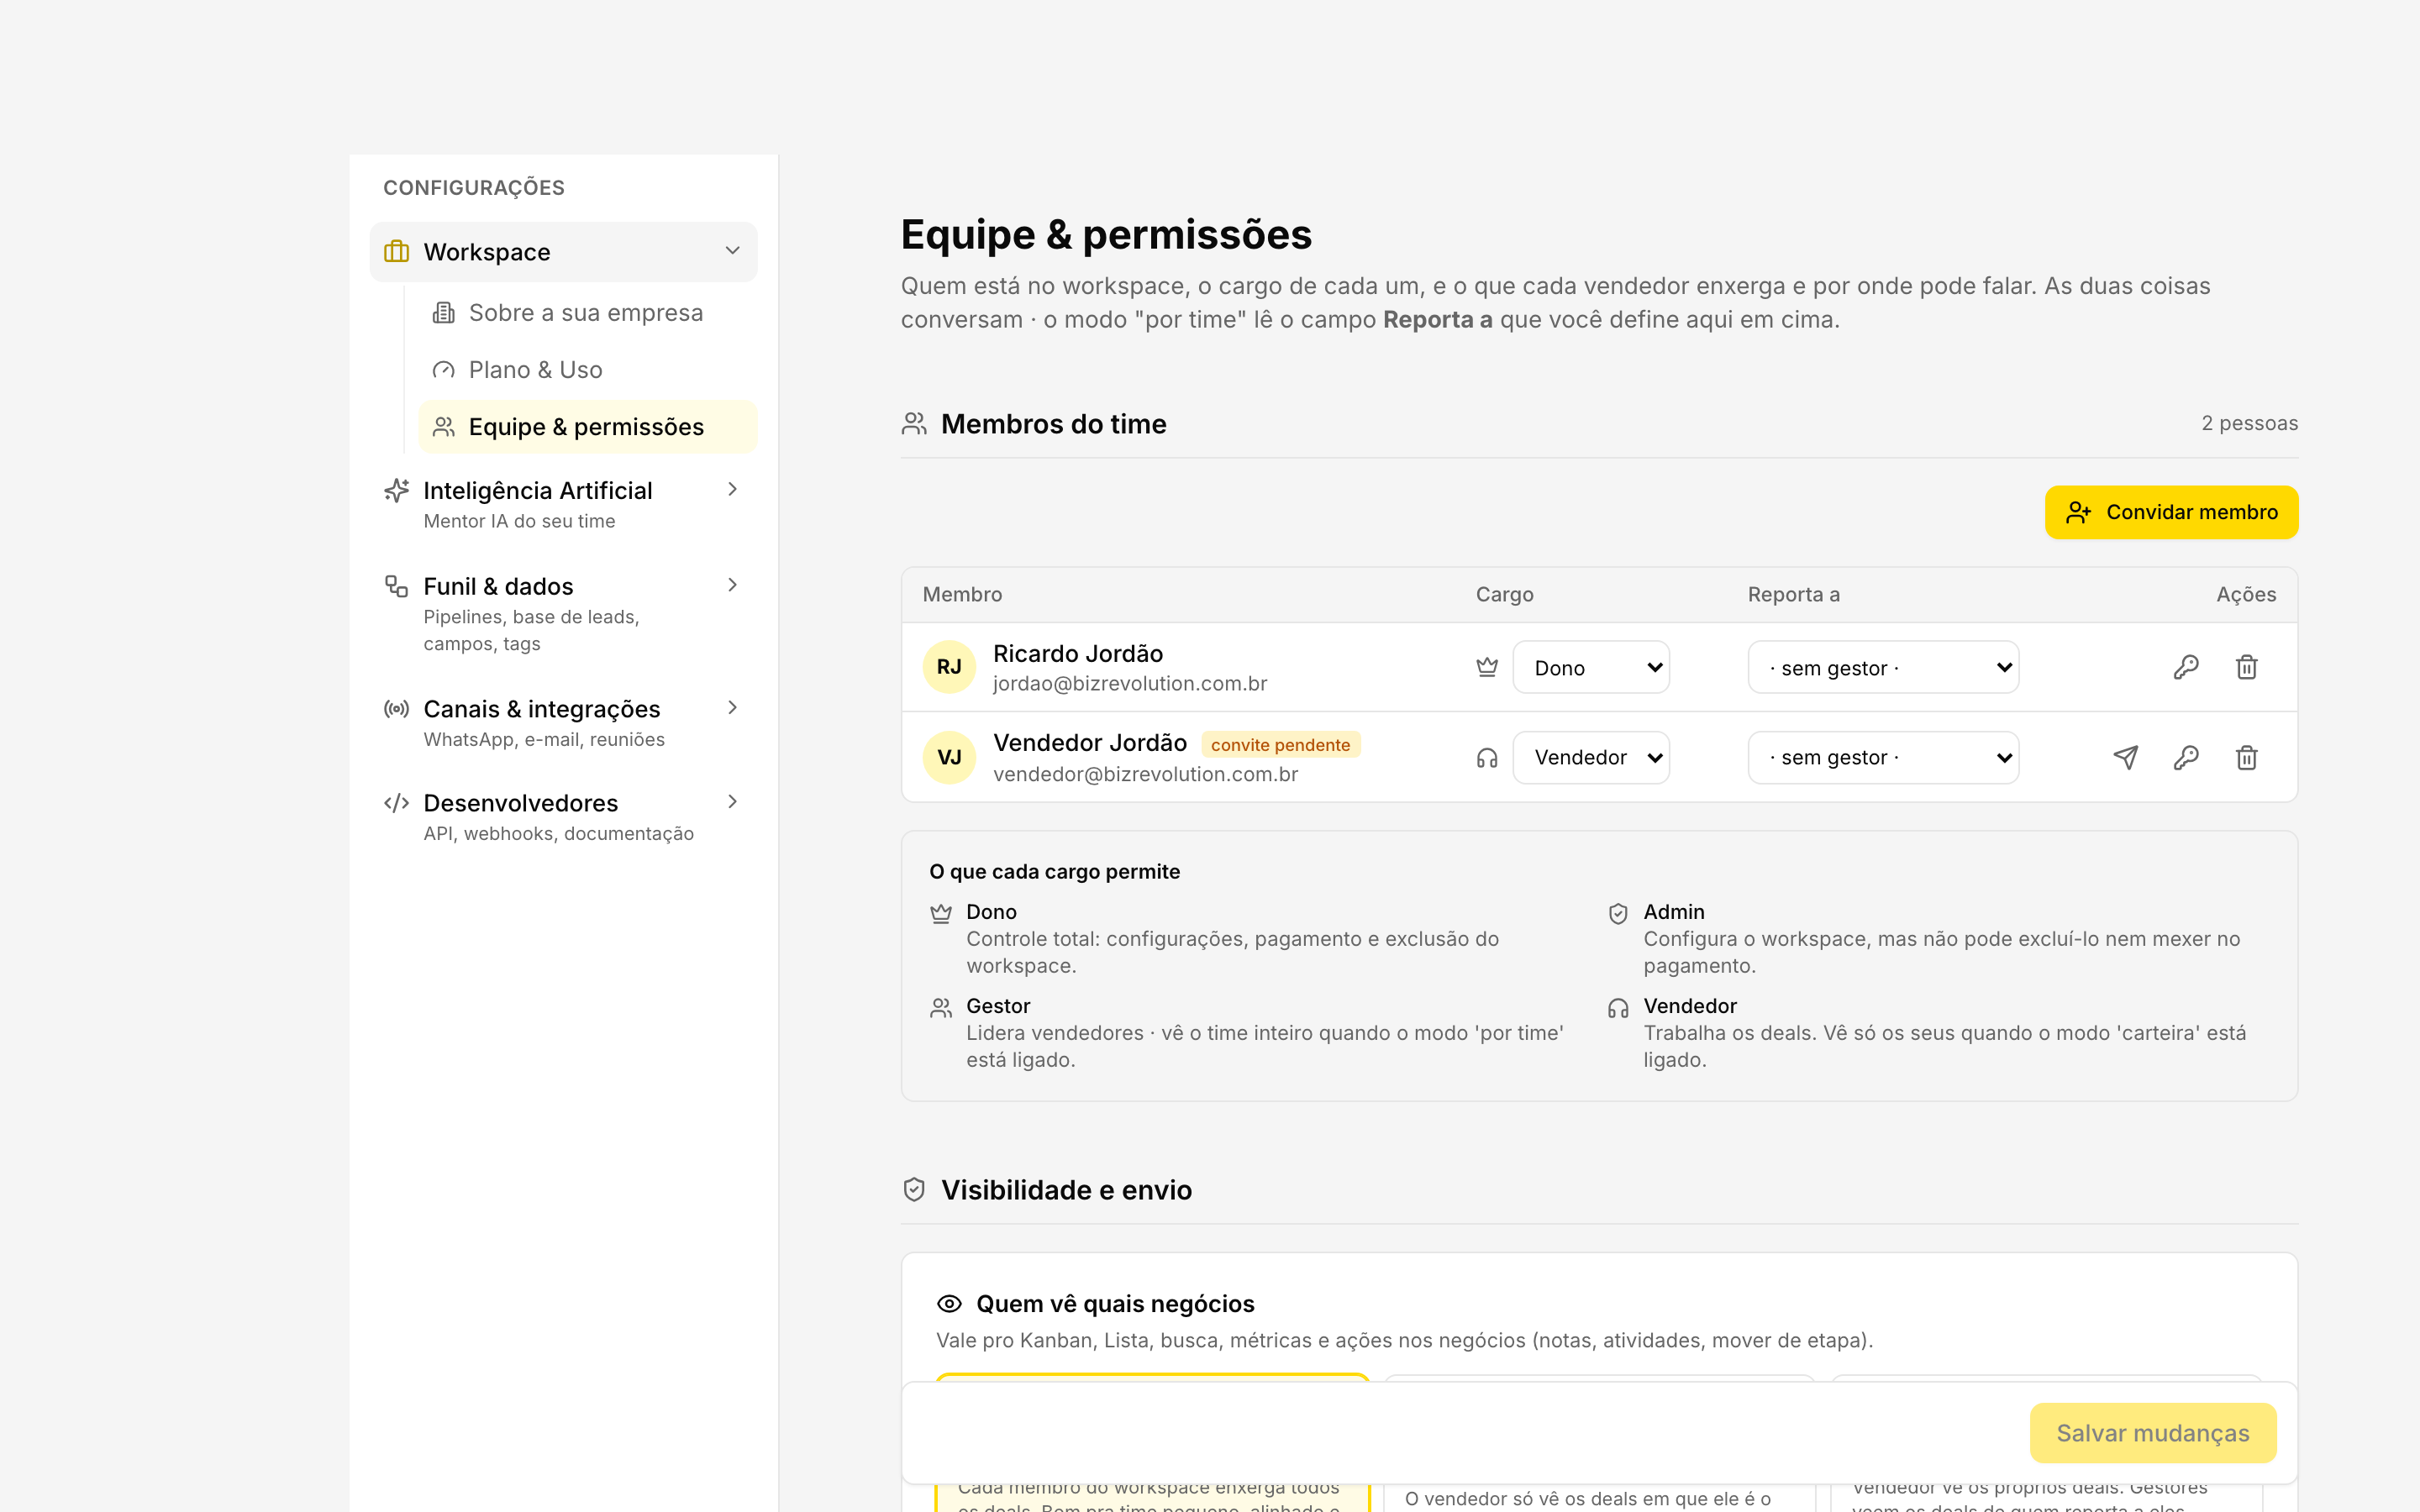Click the shield icon beside Visibilidade e envio
The height and width of the screenshot is (1512, 2420).
point(914,1190)
